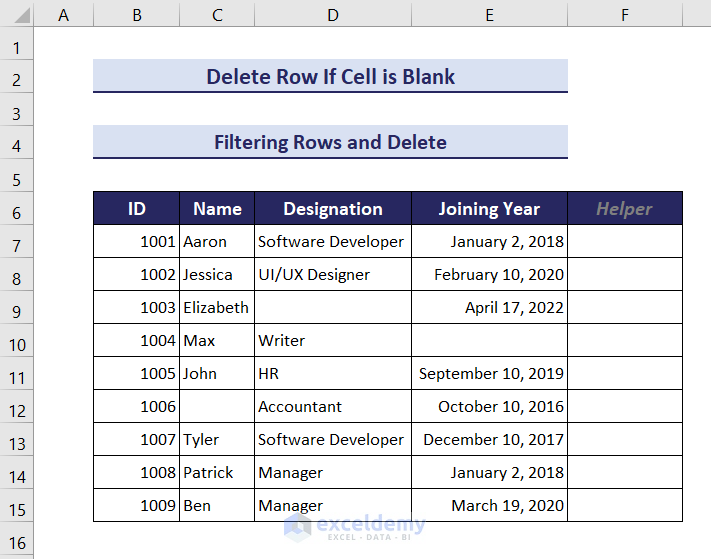Click the Helper table header cell
The height and width of the screenshot is (559, 711).
click(624, 209)
